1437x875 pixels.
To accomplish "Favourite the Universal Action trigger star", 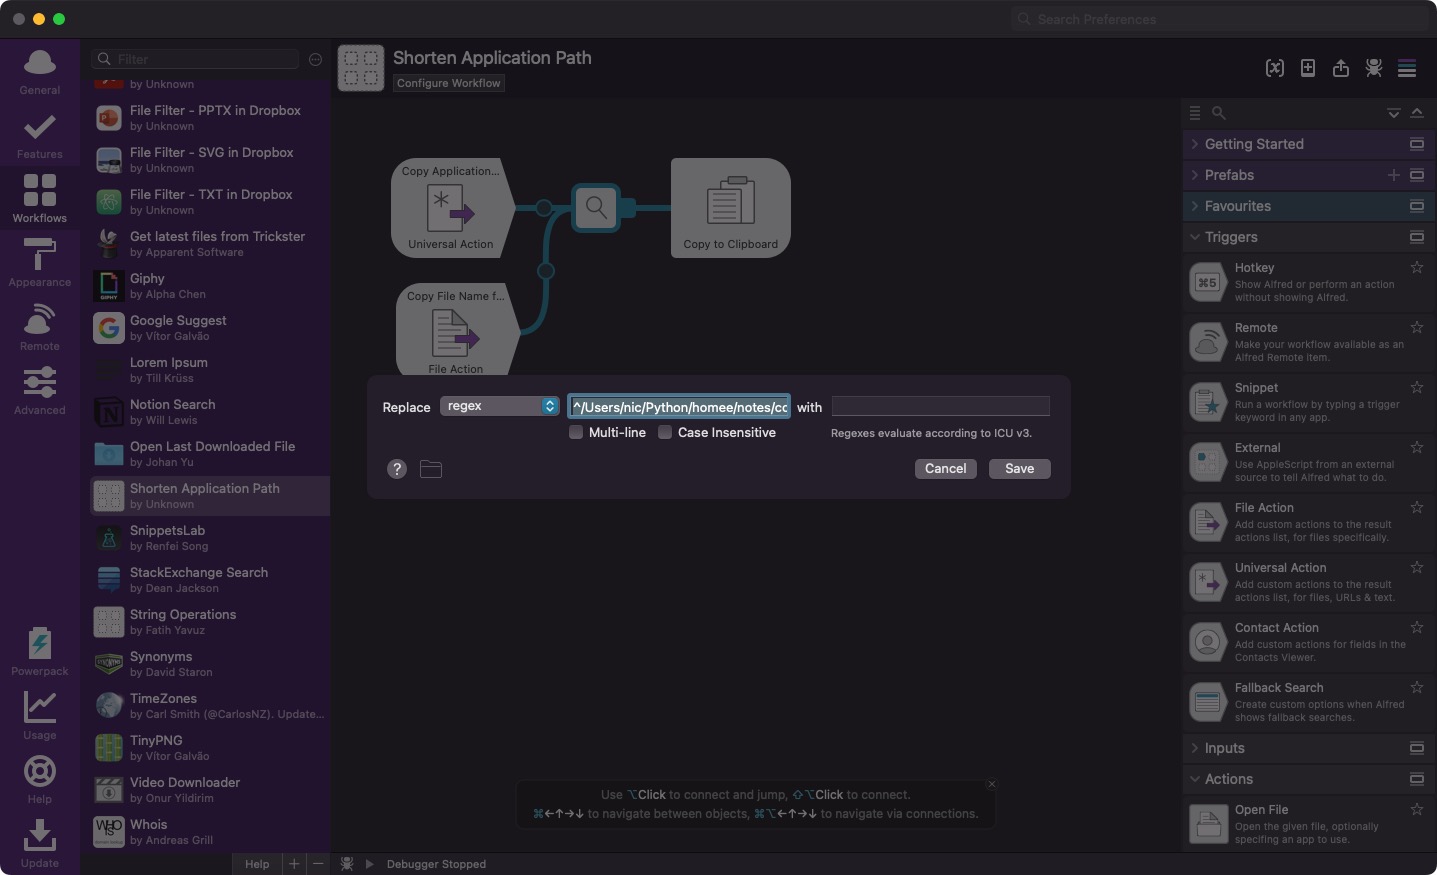I will (x=1416, y=567).
